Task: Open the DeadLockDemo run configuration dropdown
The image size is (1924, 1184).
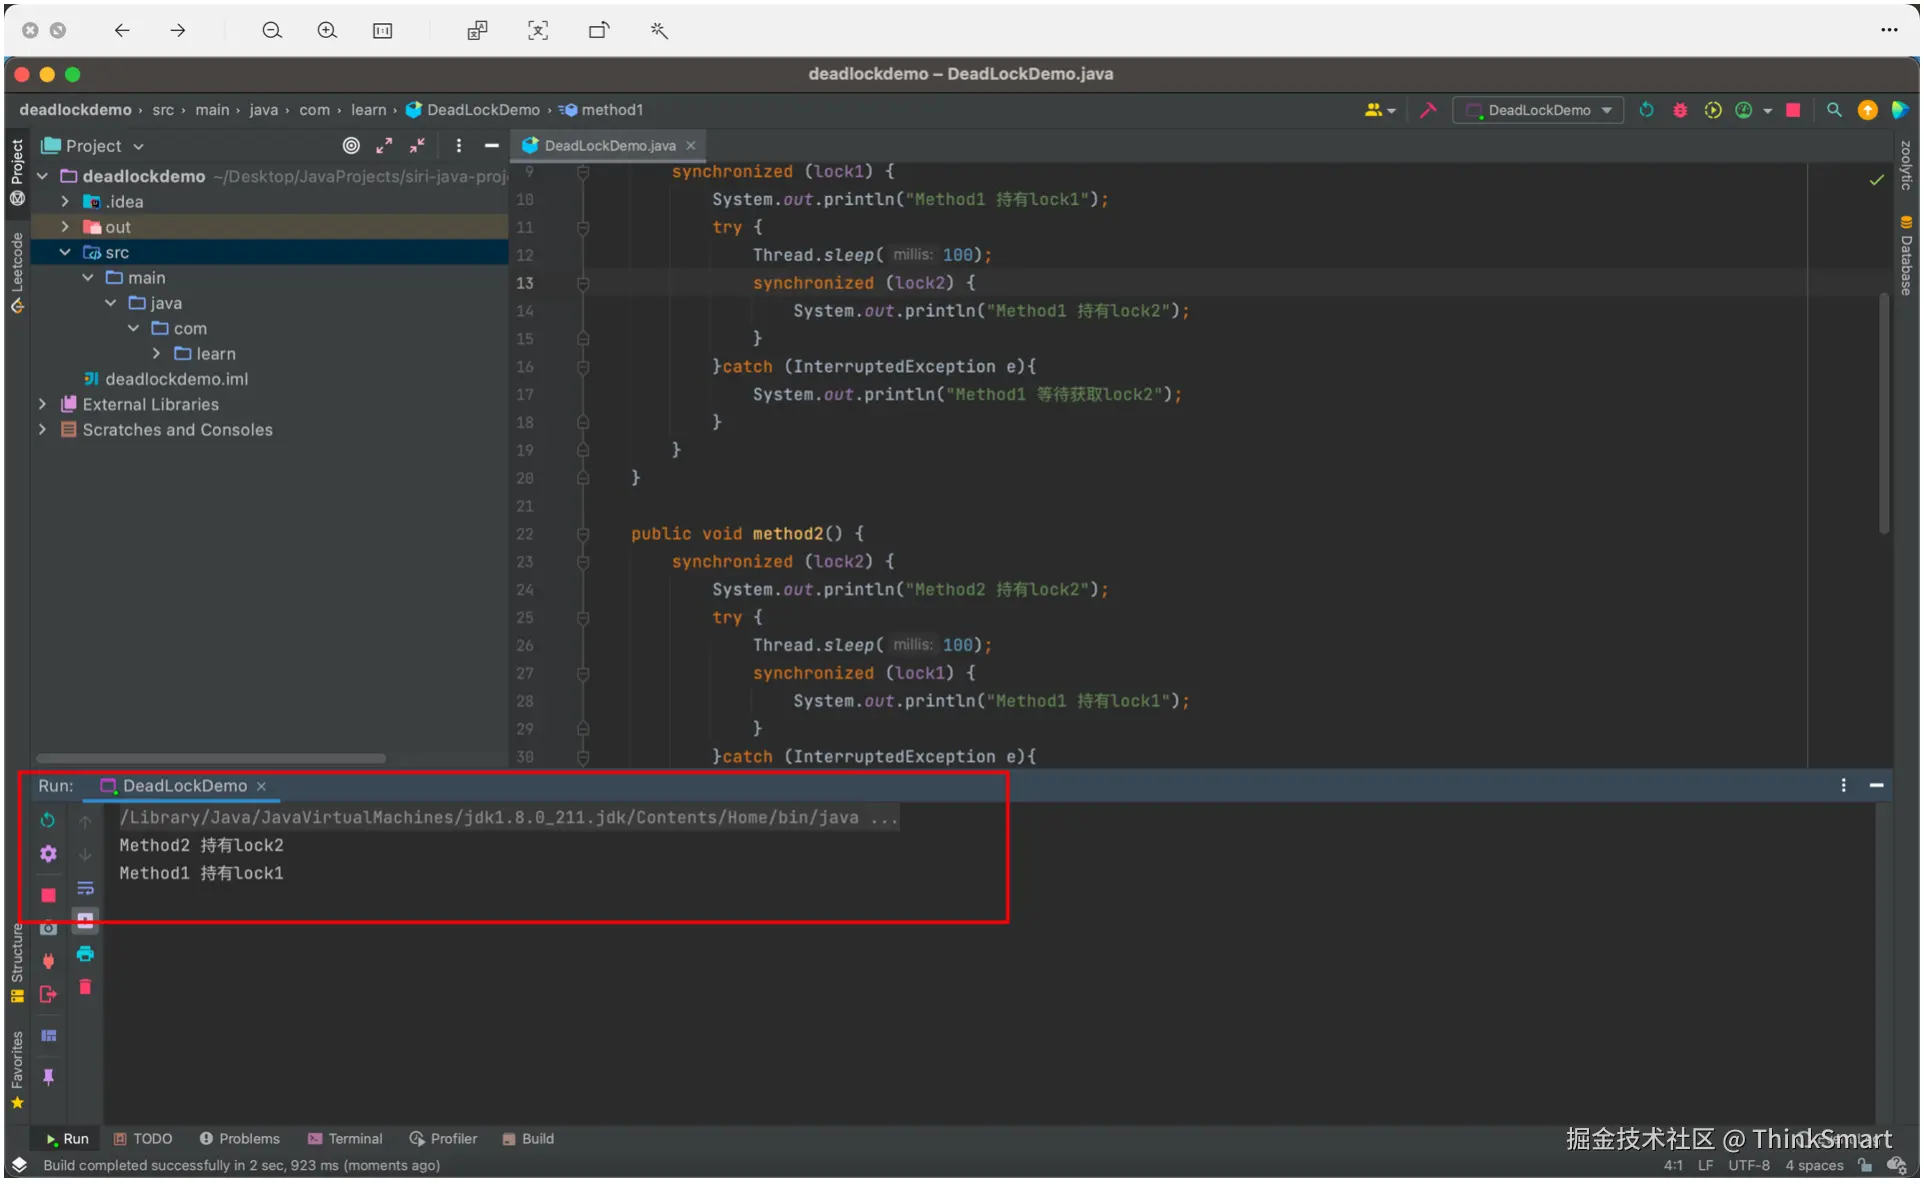Action: [x=1540, y=111]
